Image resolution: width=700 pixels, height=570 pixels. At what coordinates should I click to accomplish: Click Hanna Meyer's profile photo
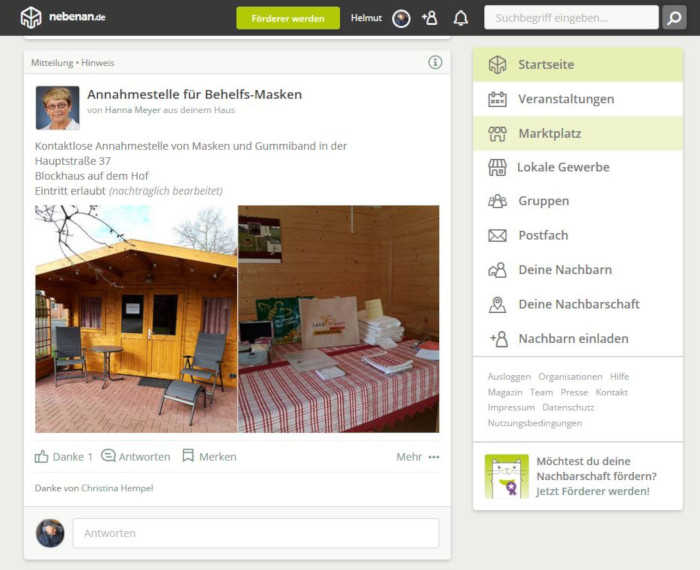point(58,108)
